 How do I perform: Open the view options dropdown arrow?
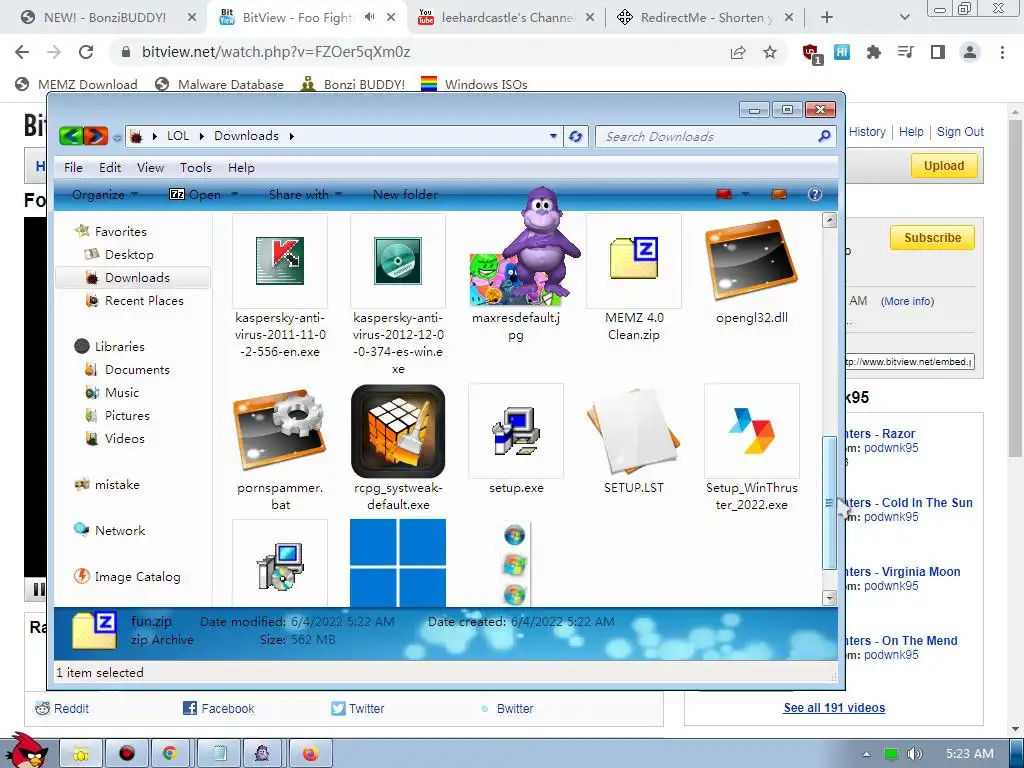(745, 194)
